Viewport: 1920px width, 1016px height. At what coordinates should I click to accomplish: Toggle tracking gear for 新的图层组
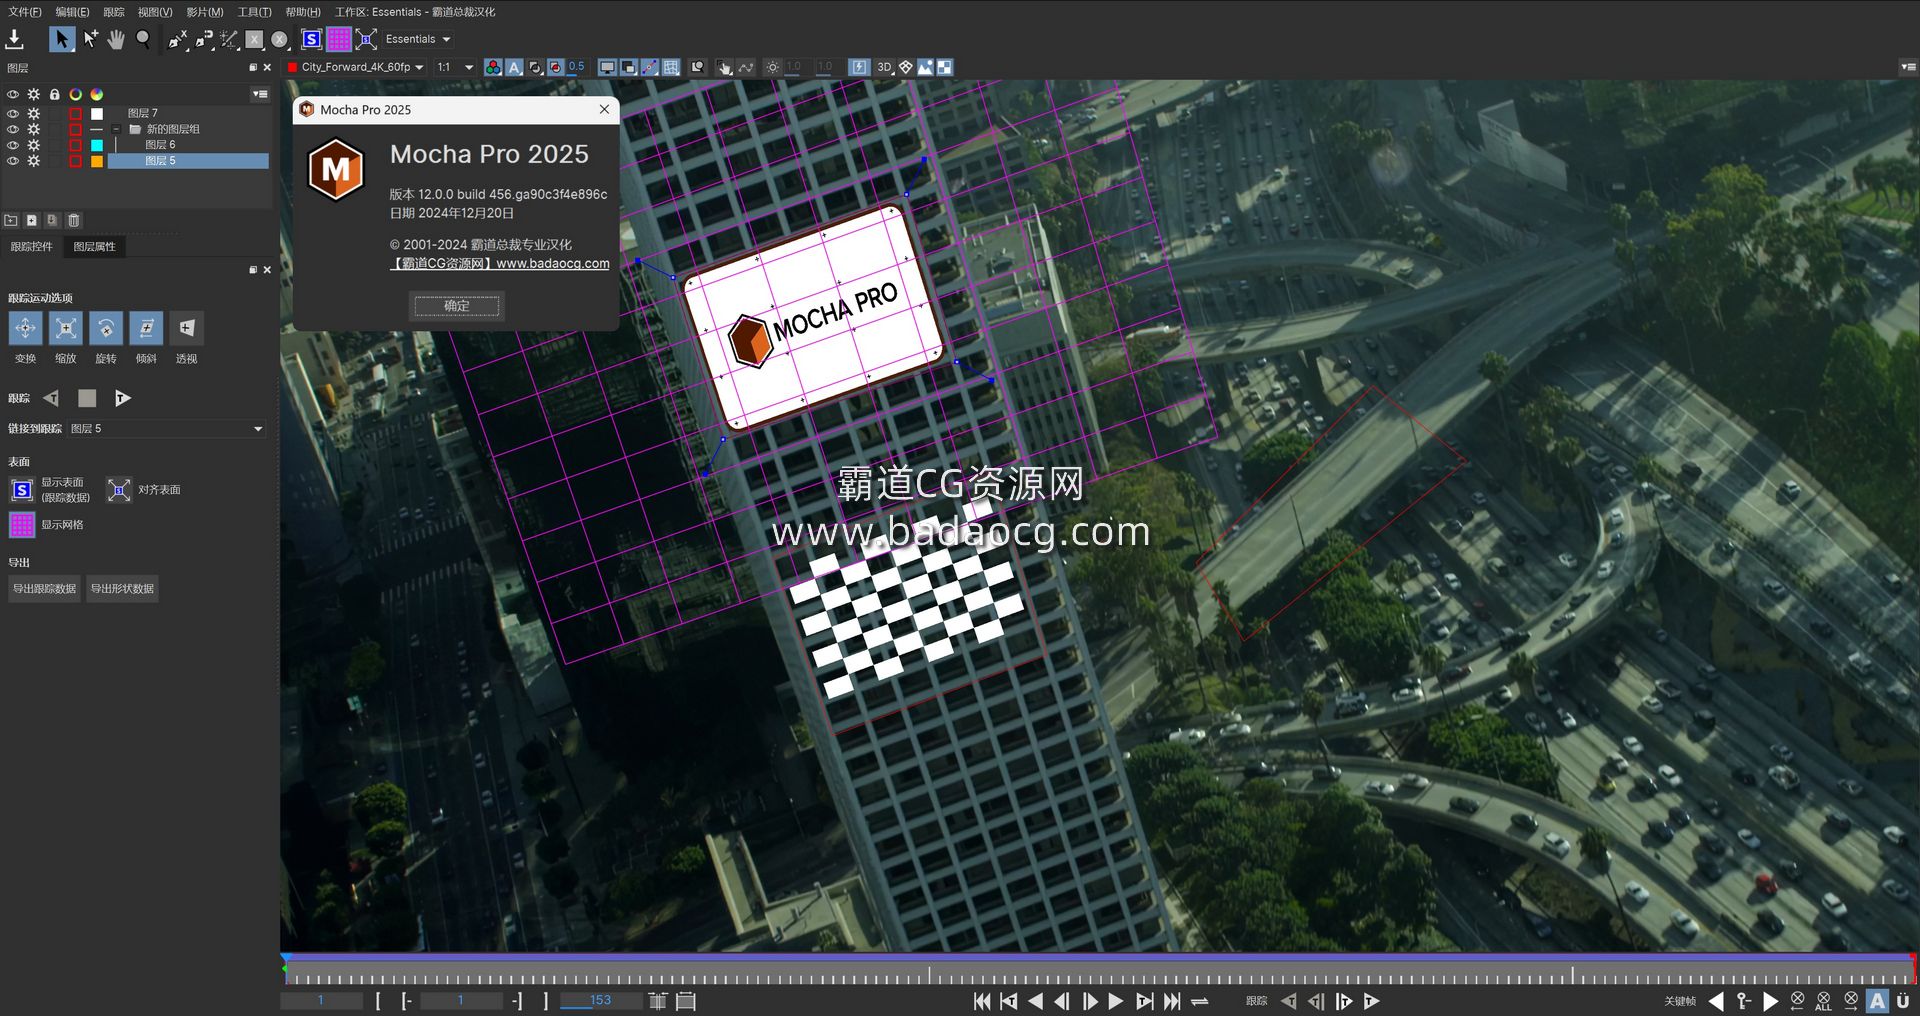tap(34, 129)
